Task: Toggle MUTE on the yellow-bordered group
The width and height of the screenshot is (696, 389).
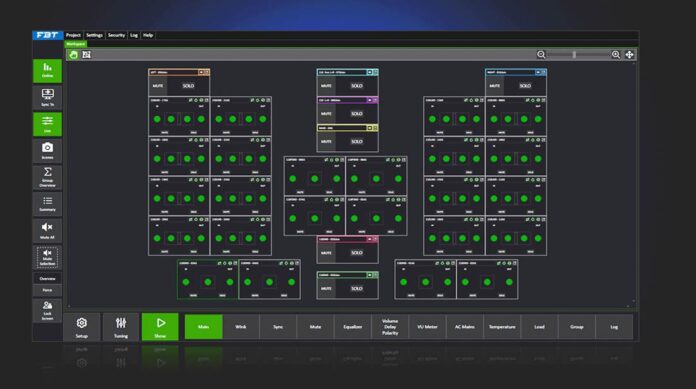Action: pyautogui.click(x=326, y=142)
